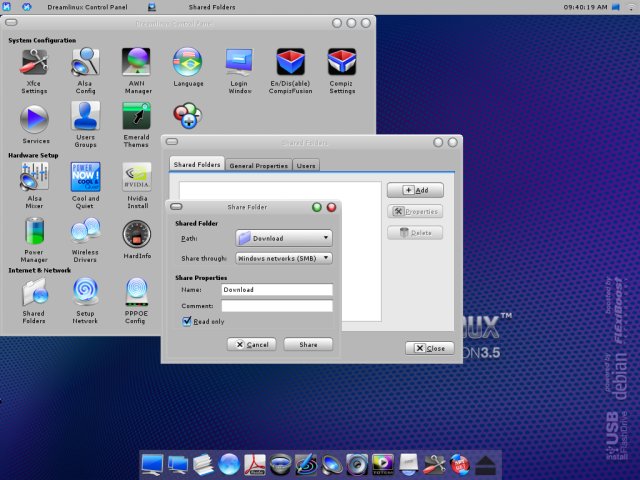The height and width of the screenshot is (480, 640).
Task: Switch to the General Properties tab
Action: click(x=258, y=165)
